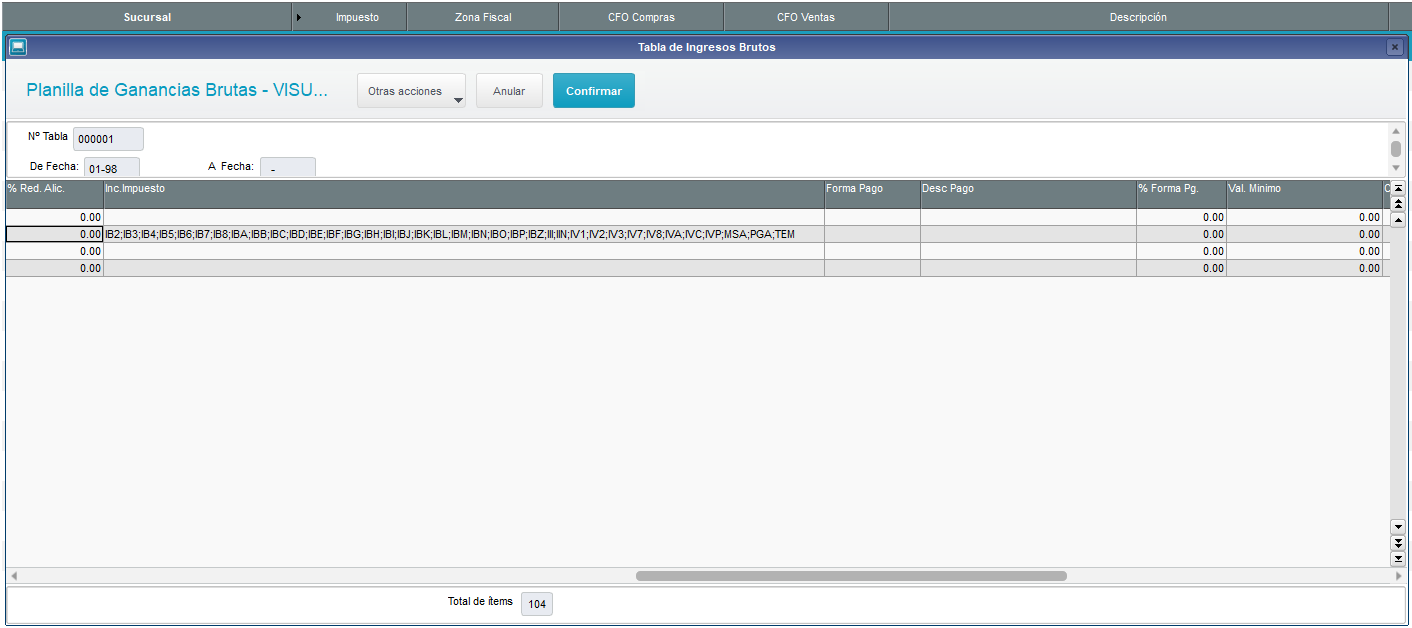Click the Descripción column header in the background window
The image size is (1412, 628).
(x=1138, y=17)
